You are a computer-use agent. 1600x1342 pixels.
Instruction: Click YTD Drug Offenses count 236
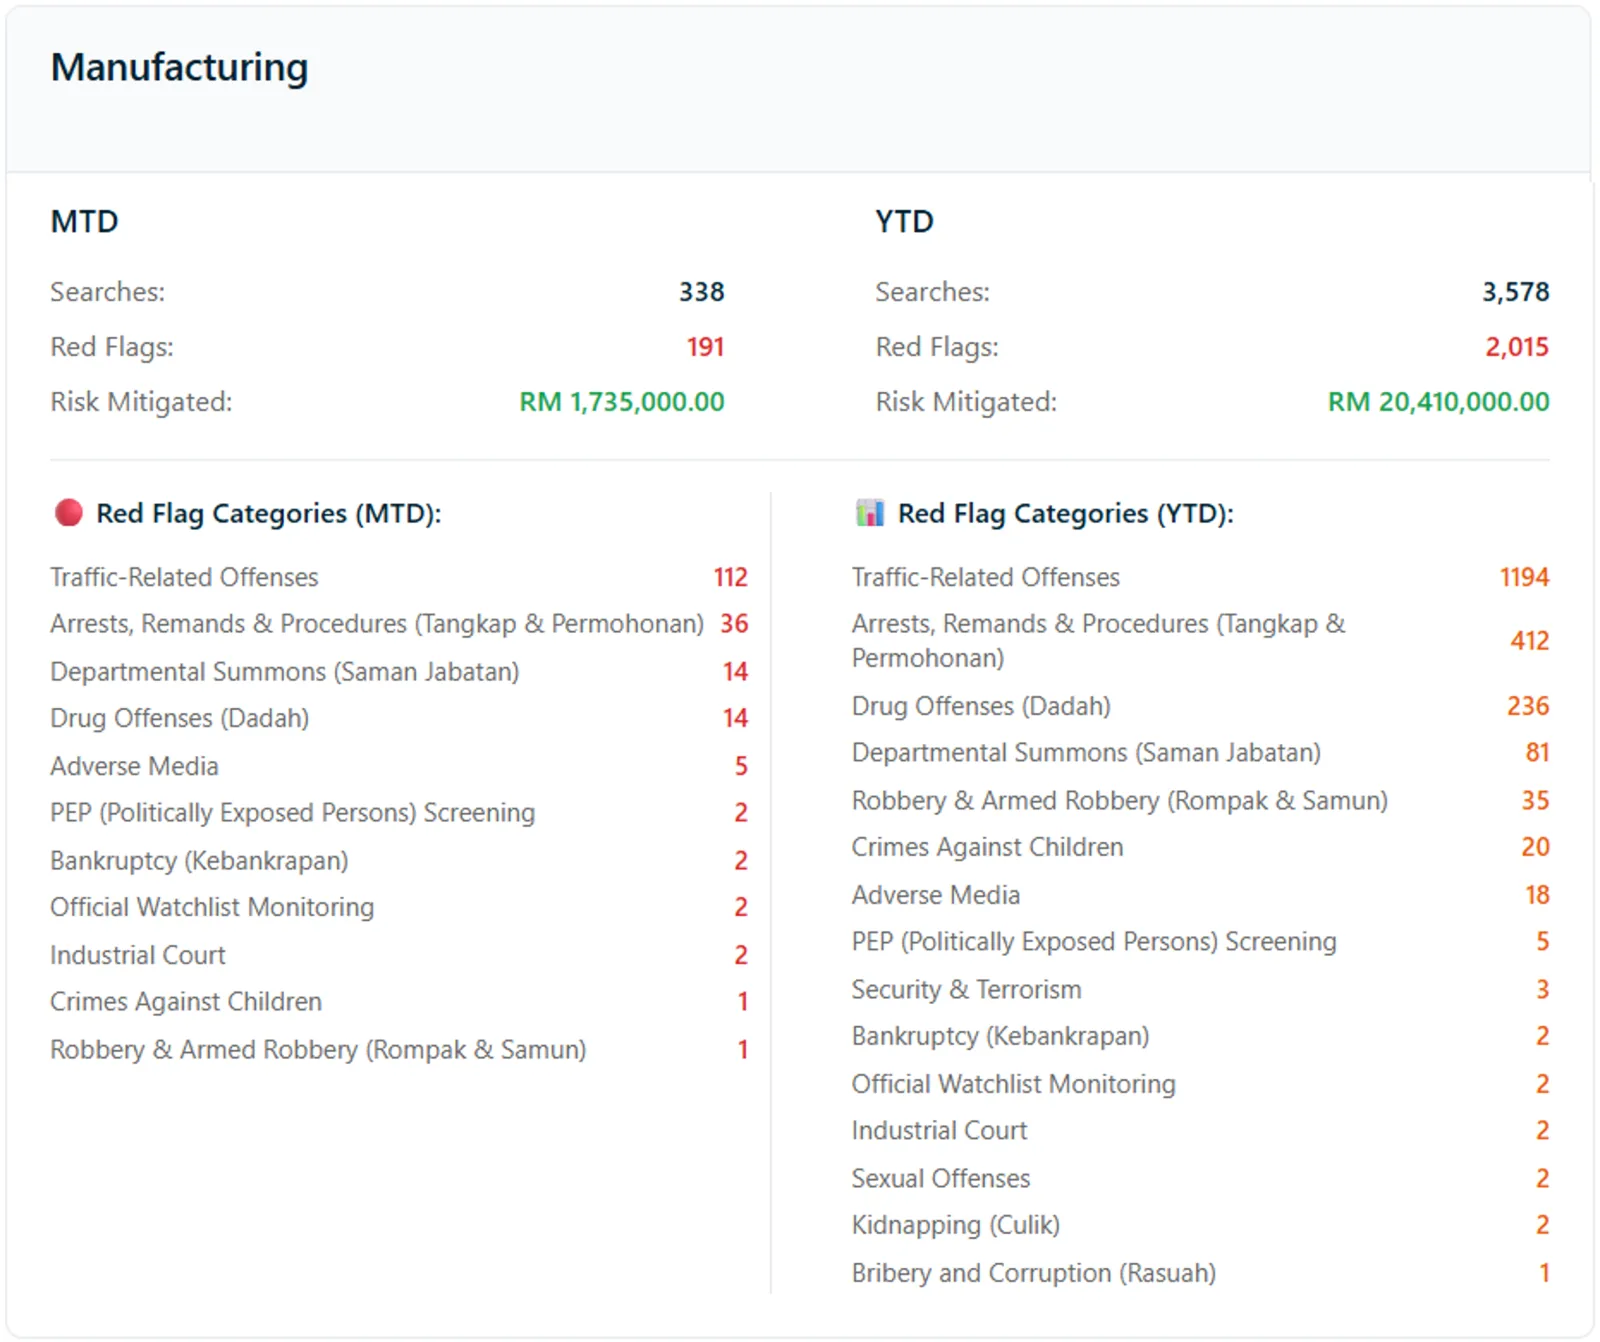1528,706
